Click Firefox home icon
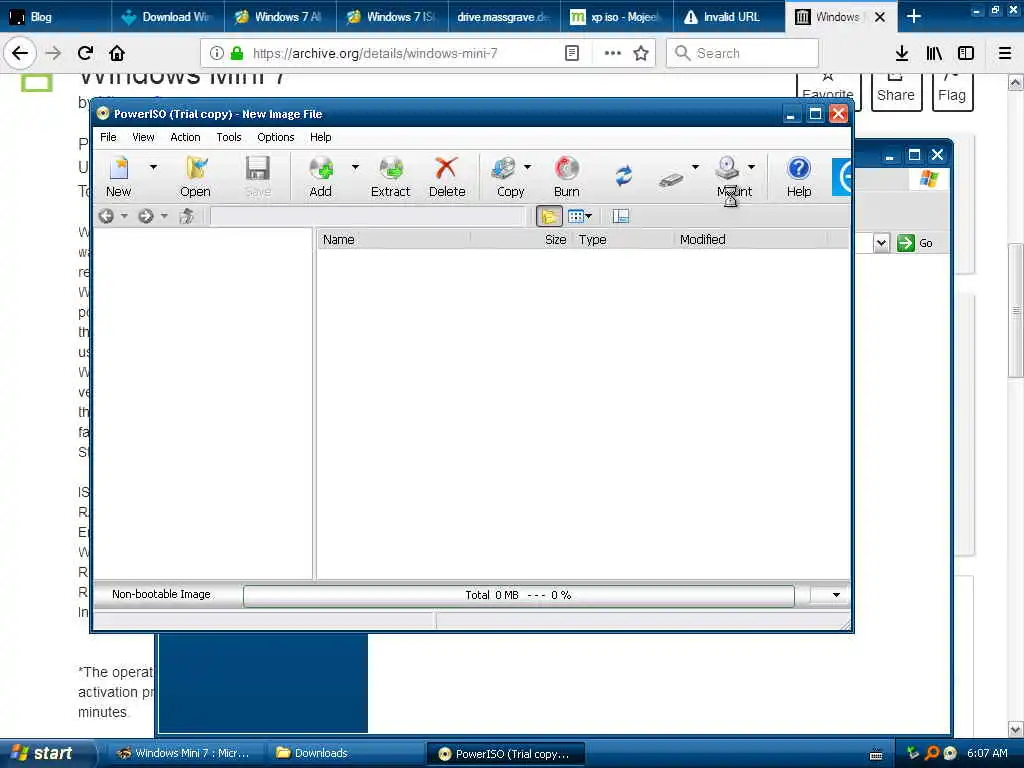Screen dimensions: 1024x768 117,53
